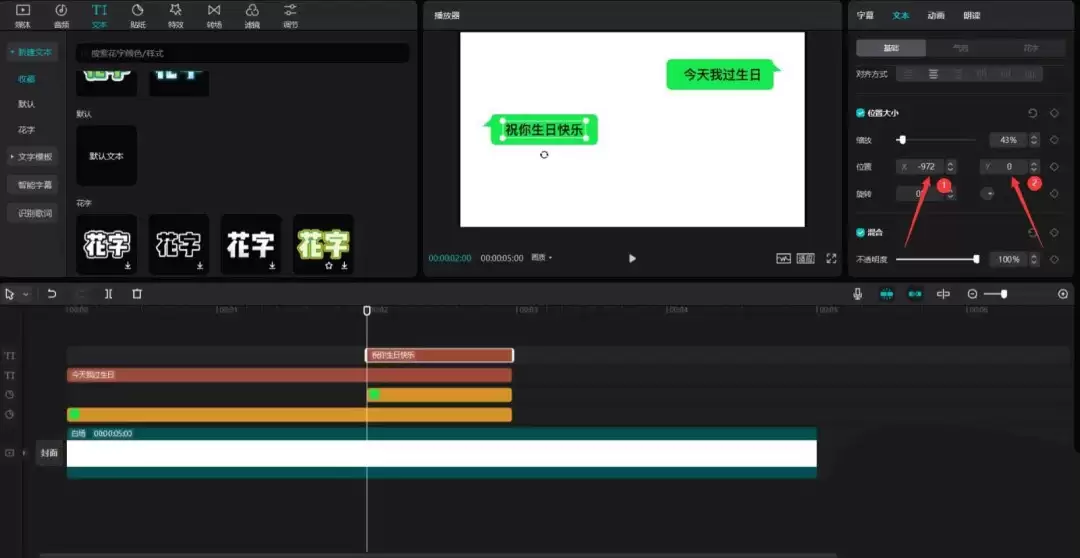Viewport: 1080px width, 558px height.
Task: Uncheck the 位置大小 checkbox
Action: point(861,113)
